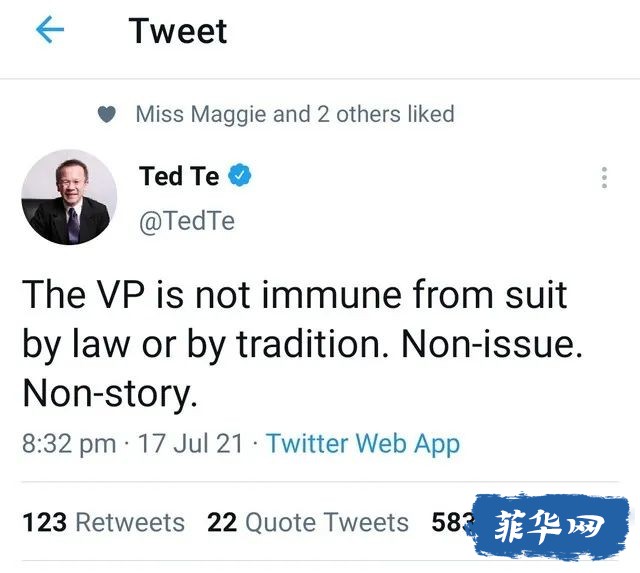
Task: Tap the 8:32 pm timestamp
Action: coord(69,444)
